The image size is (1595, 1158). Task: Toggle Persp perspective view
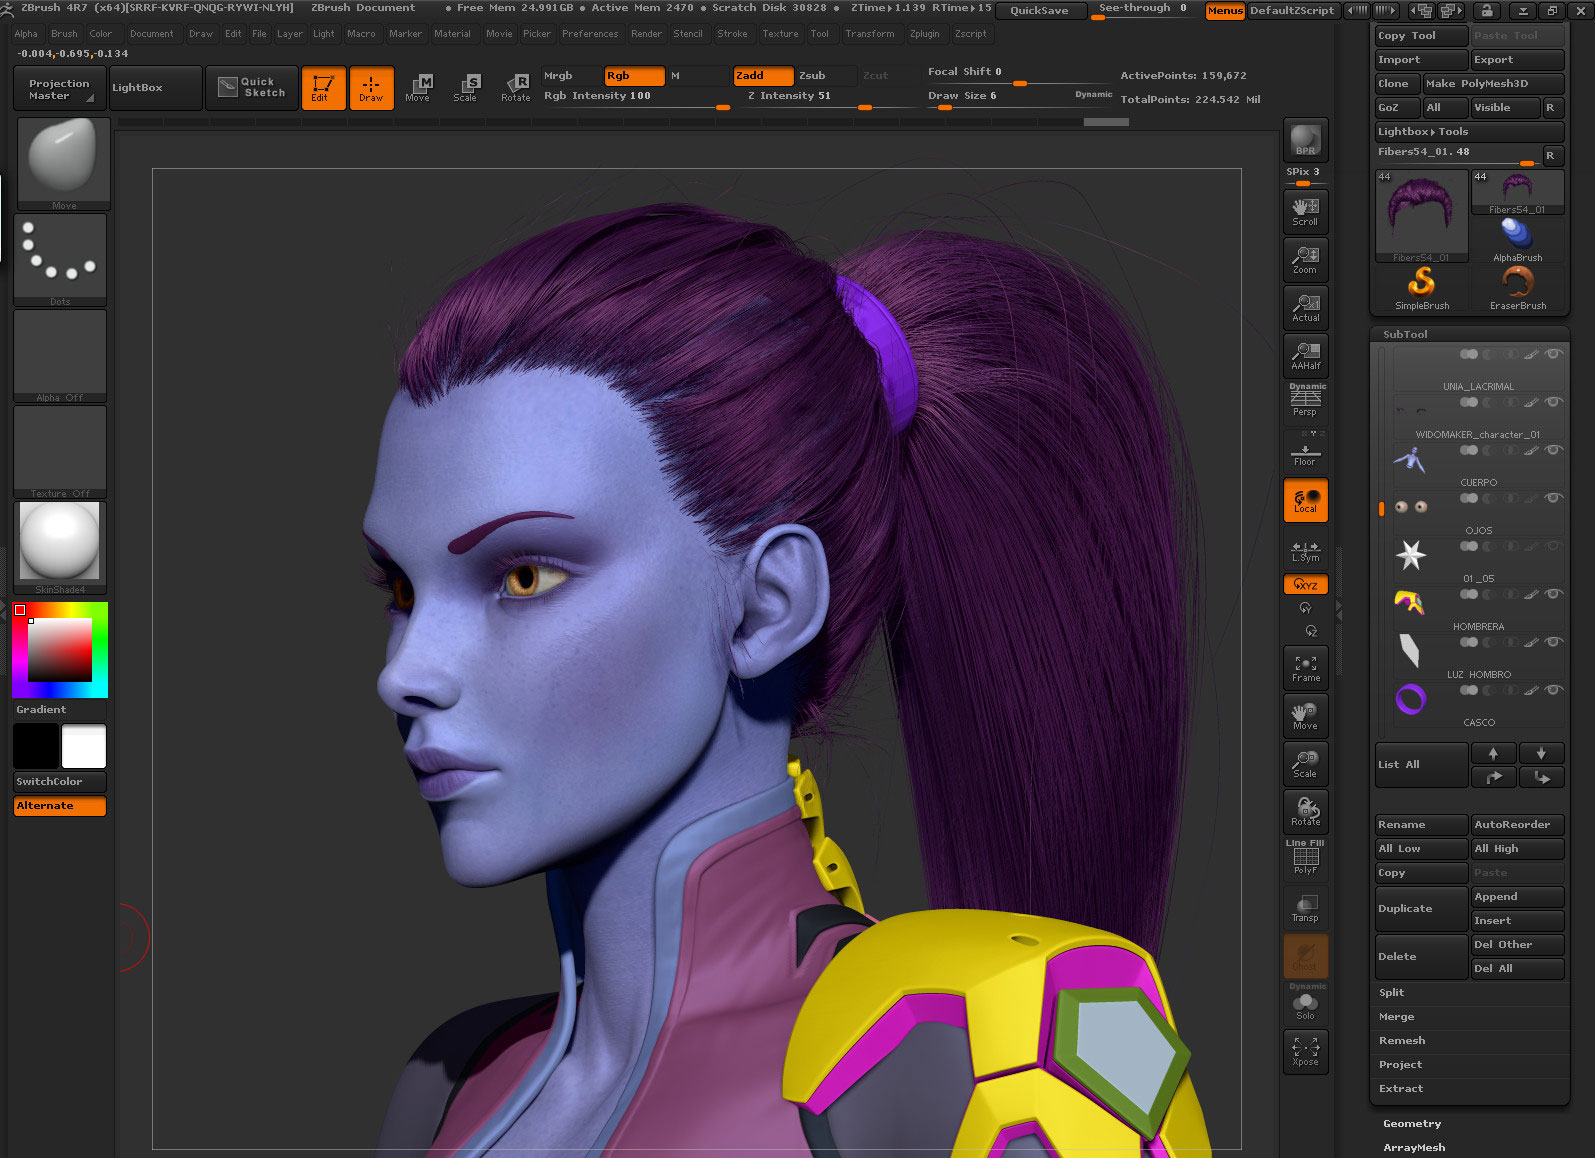pos(1305,401)
